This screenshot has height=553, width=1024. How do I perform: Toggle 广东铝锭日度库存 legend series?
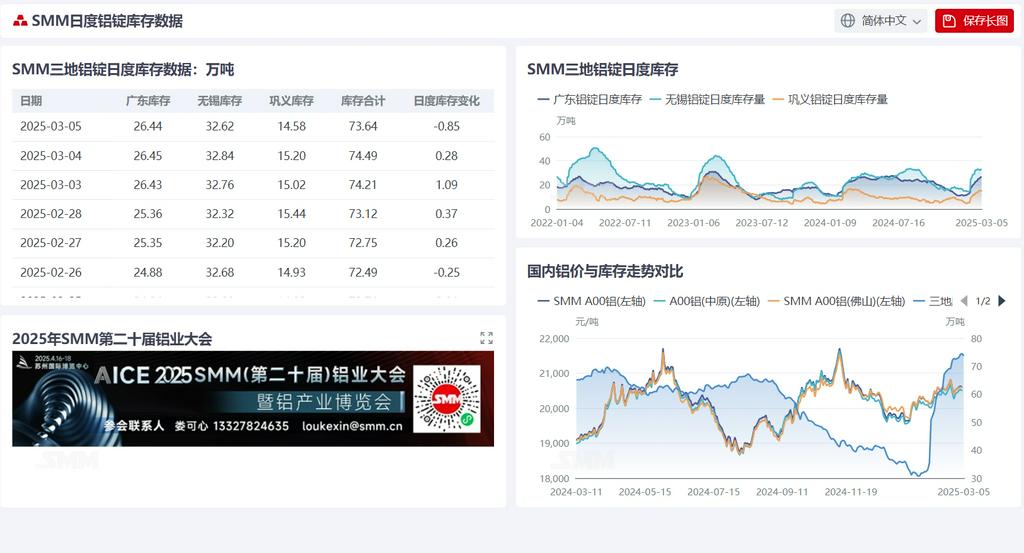pos(590,99)
